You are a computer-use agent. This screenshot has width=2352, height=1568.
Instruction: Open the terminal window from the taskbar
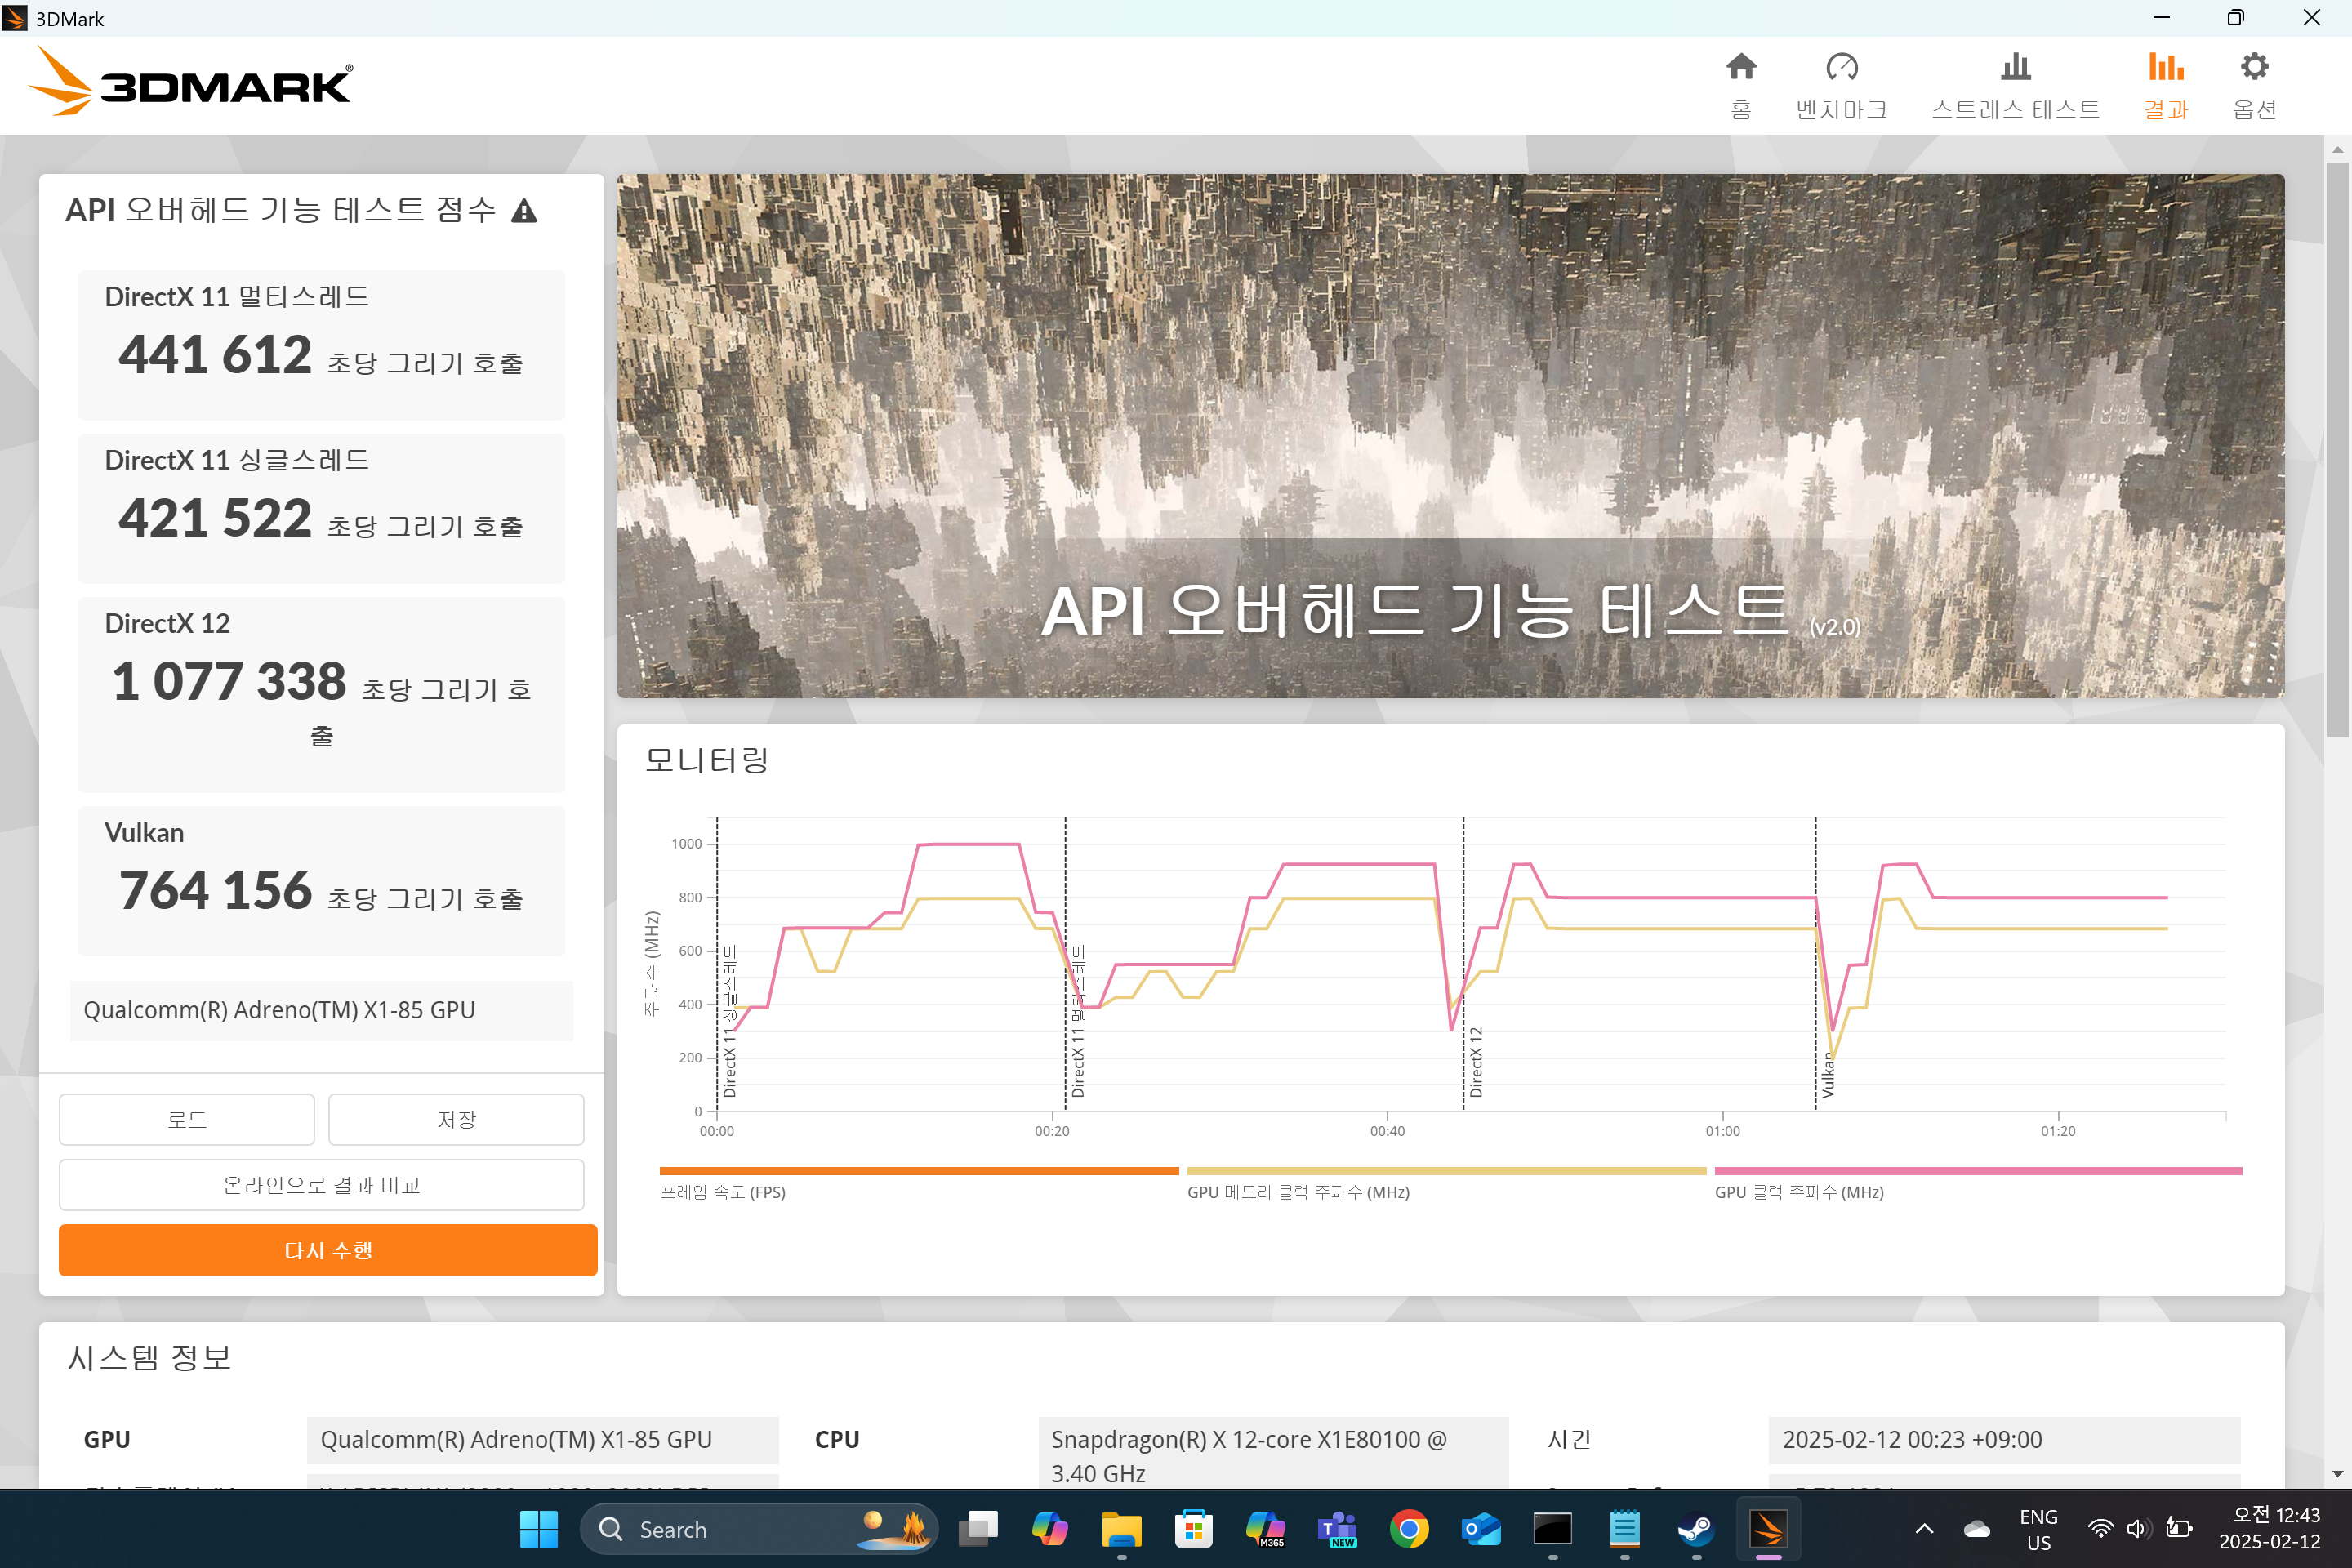tap(1552, 1529)
